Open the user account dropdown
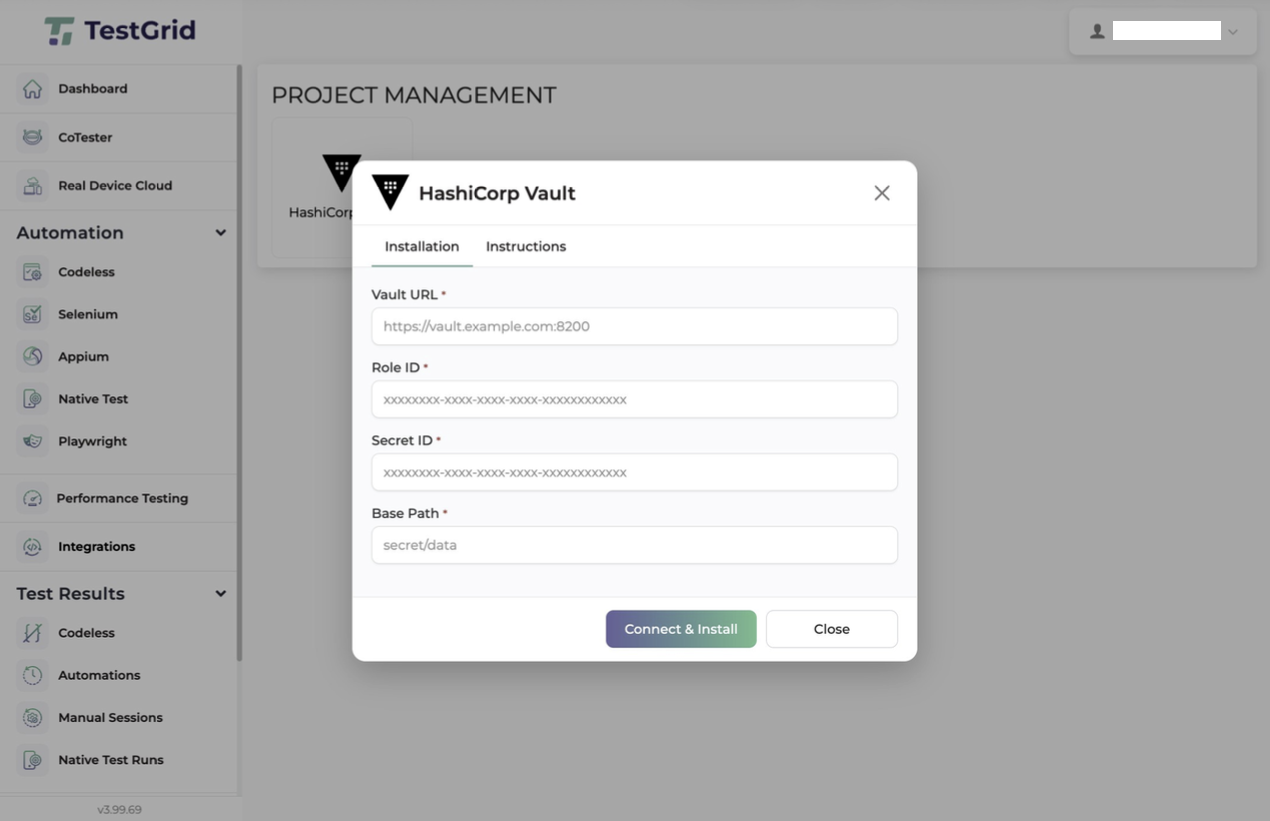The height and width of the screenshot is (821, 1270). pos(1163,32)
